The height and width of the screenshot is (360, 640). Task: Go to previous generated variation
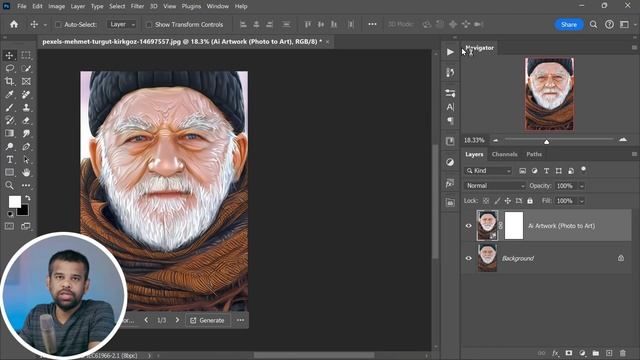click(x=146, y=320)
